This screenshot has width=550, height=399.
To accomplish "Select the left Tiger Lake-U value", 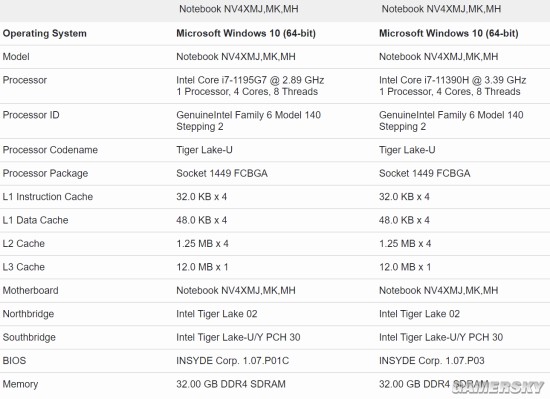I will (204, 150).
